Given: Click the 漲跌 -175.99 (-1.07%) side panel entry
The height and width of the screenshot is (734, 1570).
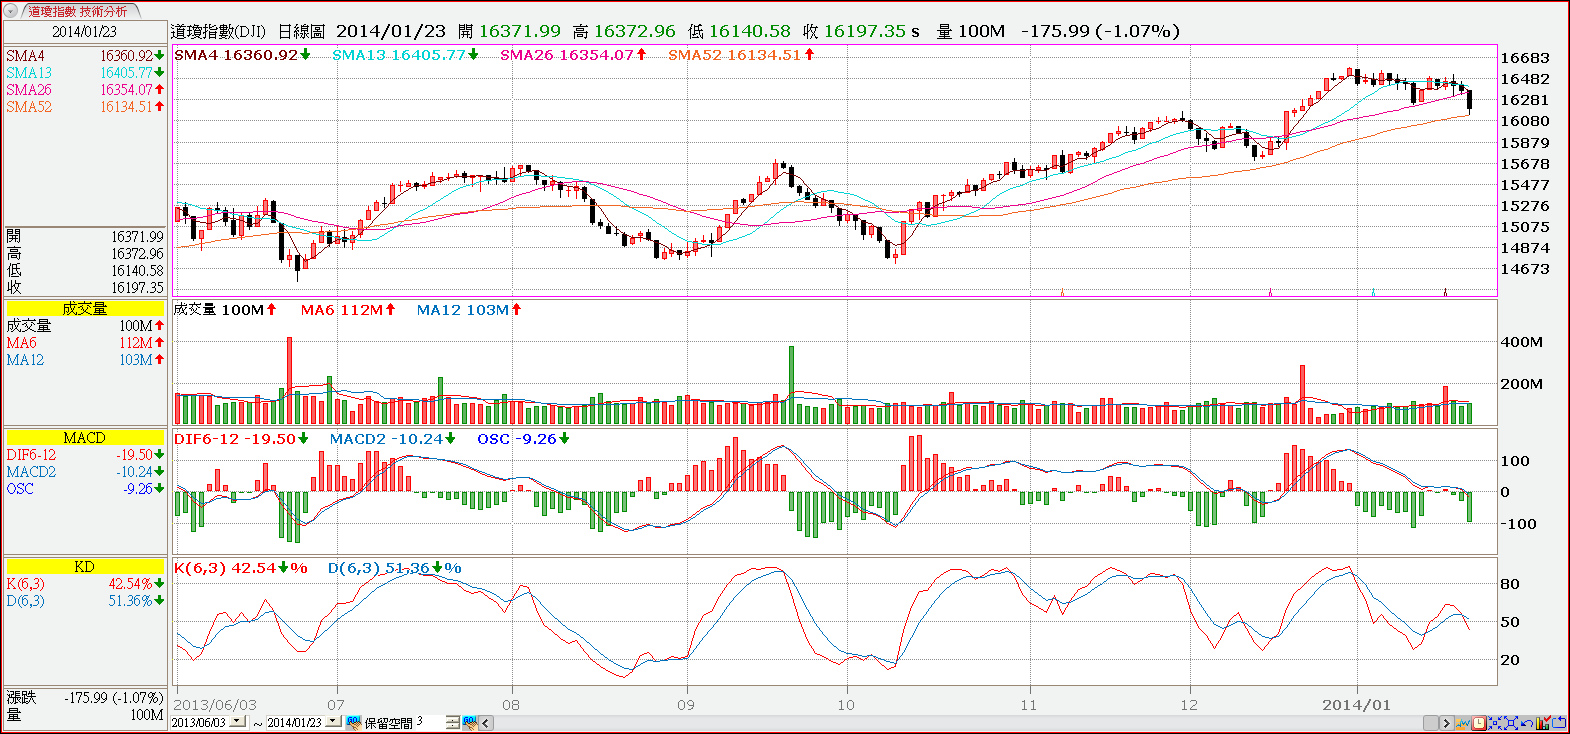Looking at the screenshot, I should pyautogui.click(x=85, y=698).
